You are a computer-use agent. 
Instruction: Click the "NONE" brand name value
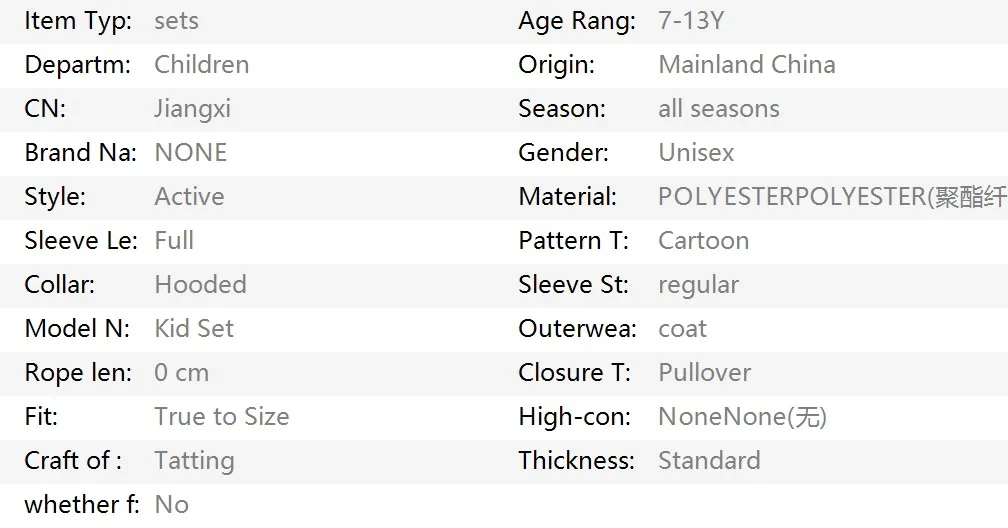tap(190, 153)
